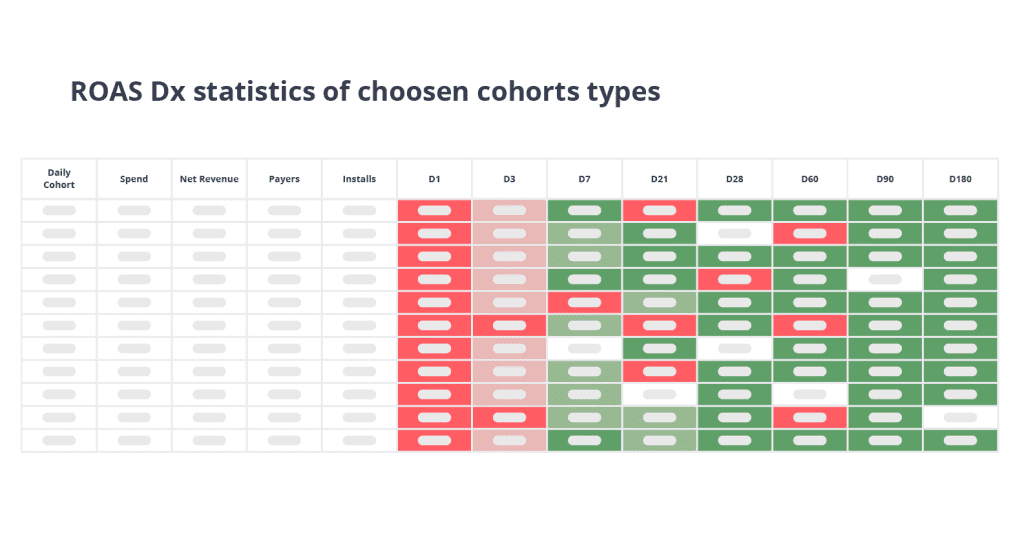Sort by the Spend column header
The height and width of the screenshot is (559, 1024).
click(134, 179)
